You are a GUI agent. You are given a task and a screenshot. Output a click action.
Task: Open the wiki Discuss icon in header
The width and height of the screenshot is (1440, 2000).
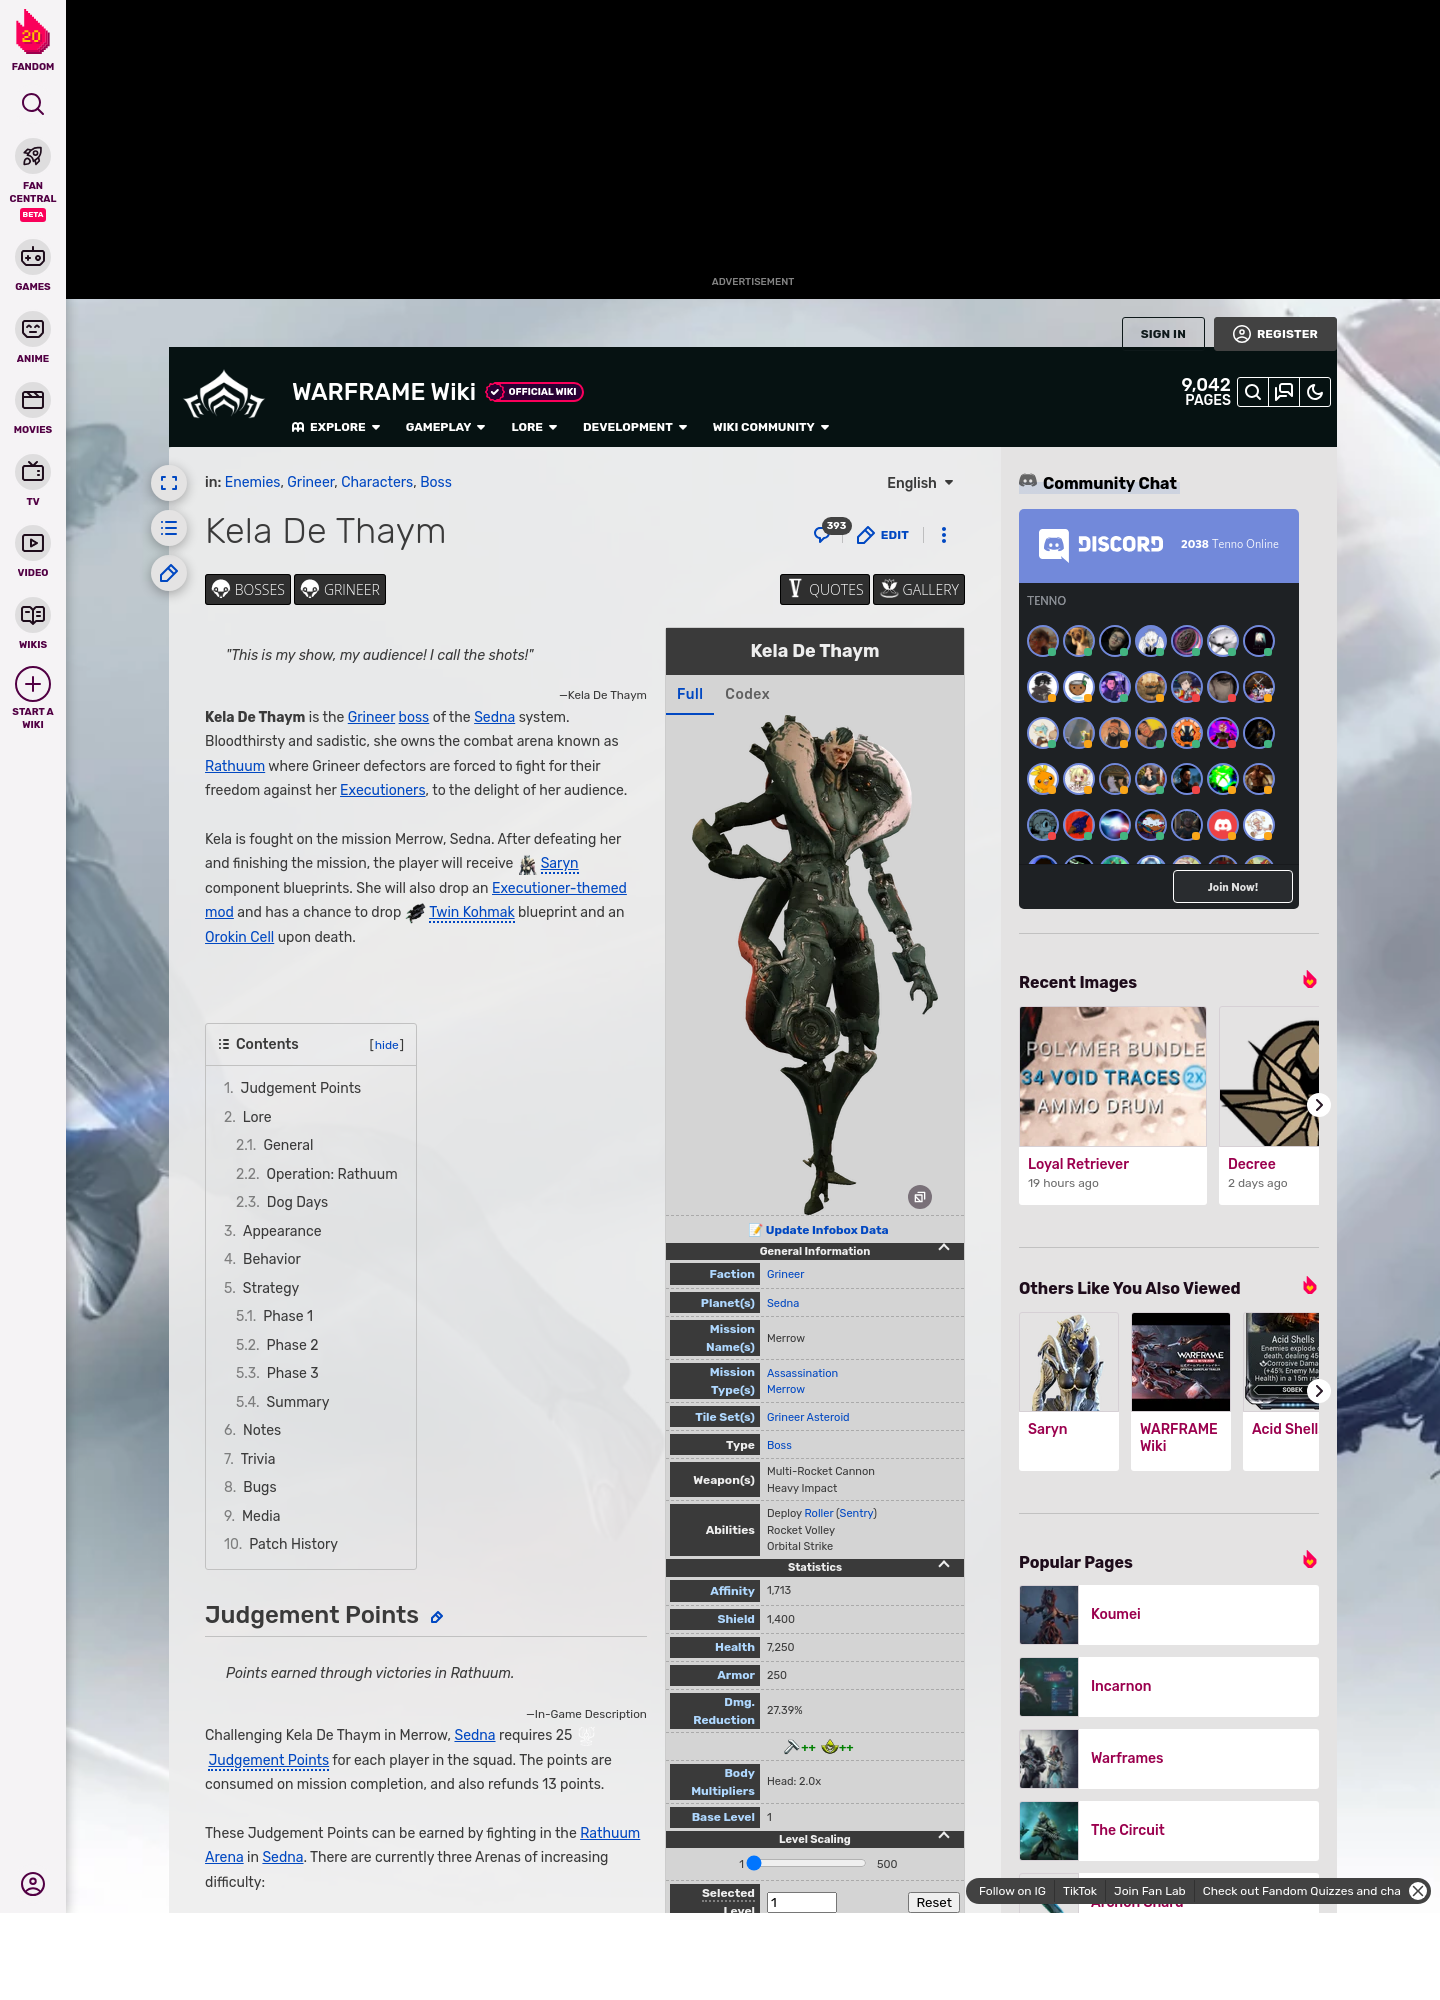coord(1284,392)
